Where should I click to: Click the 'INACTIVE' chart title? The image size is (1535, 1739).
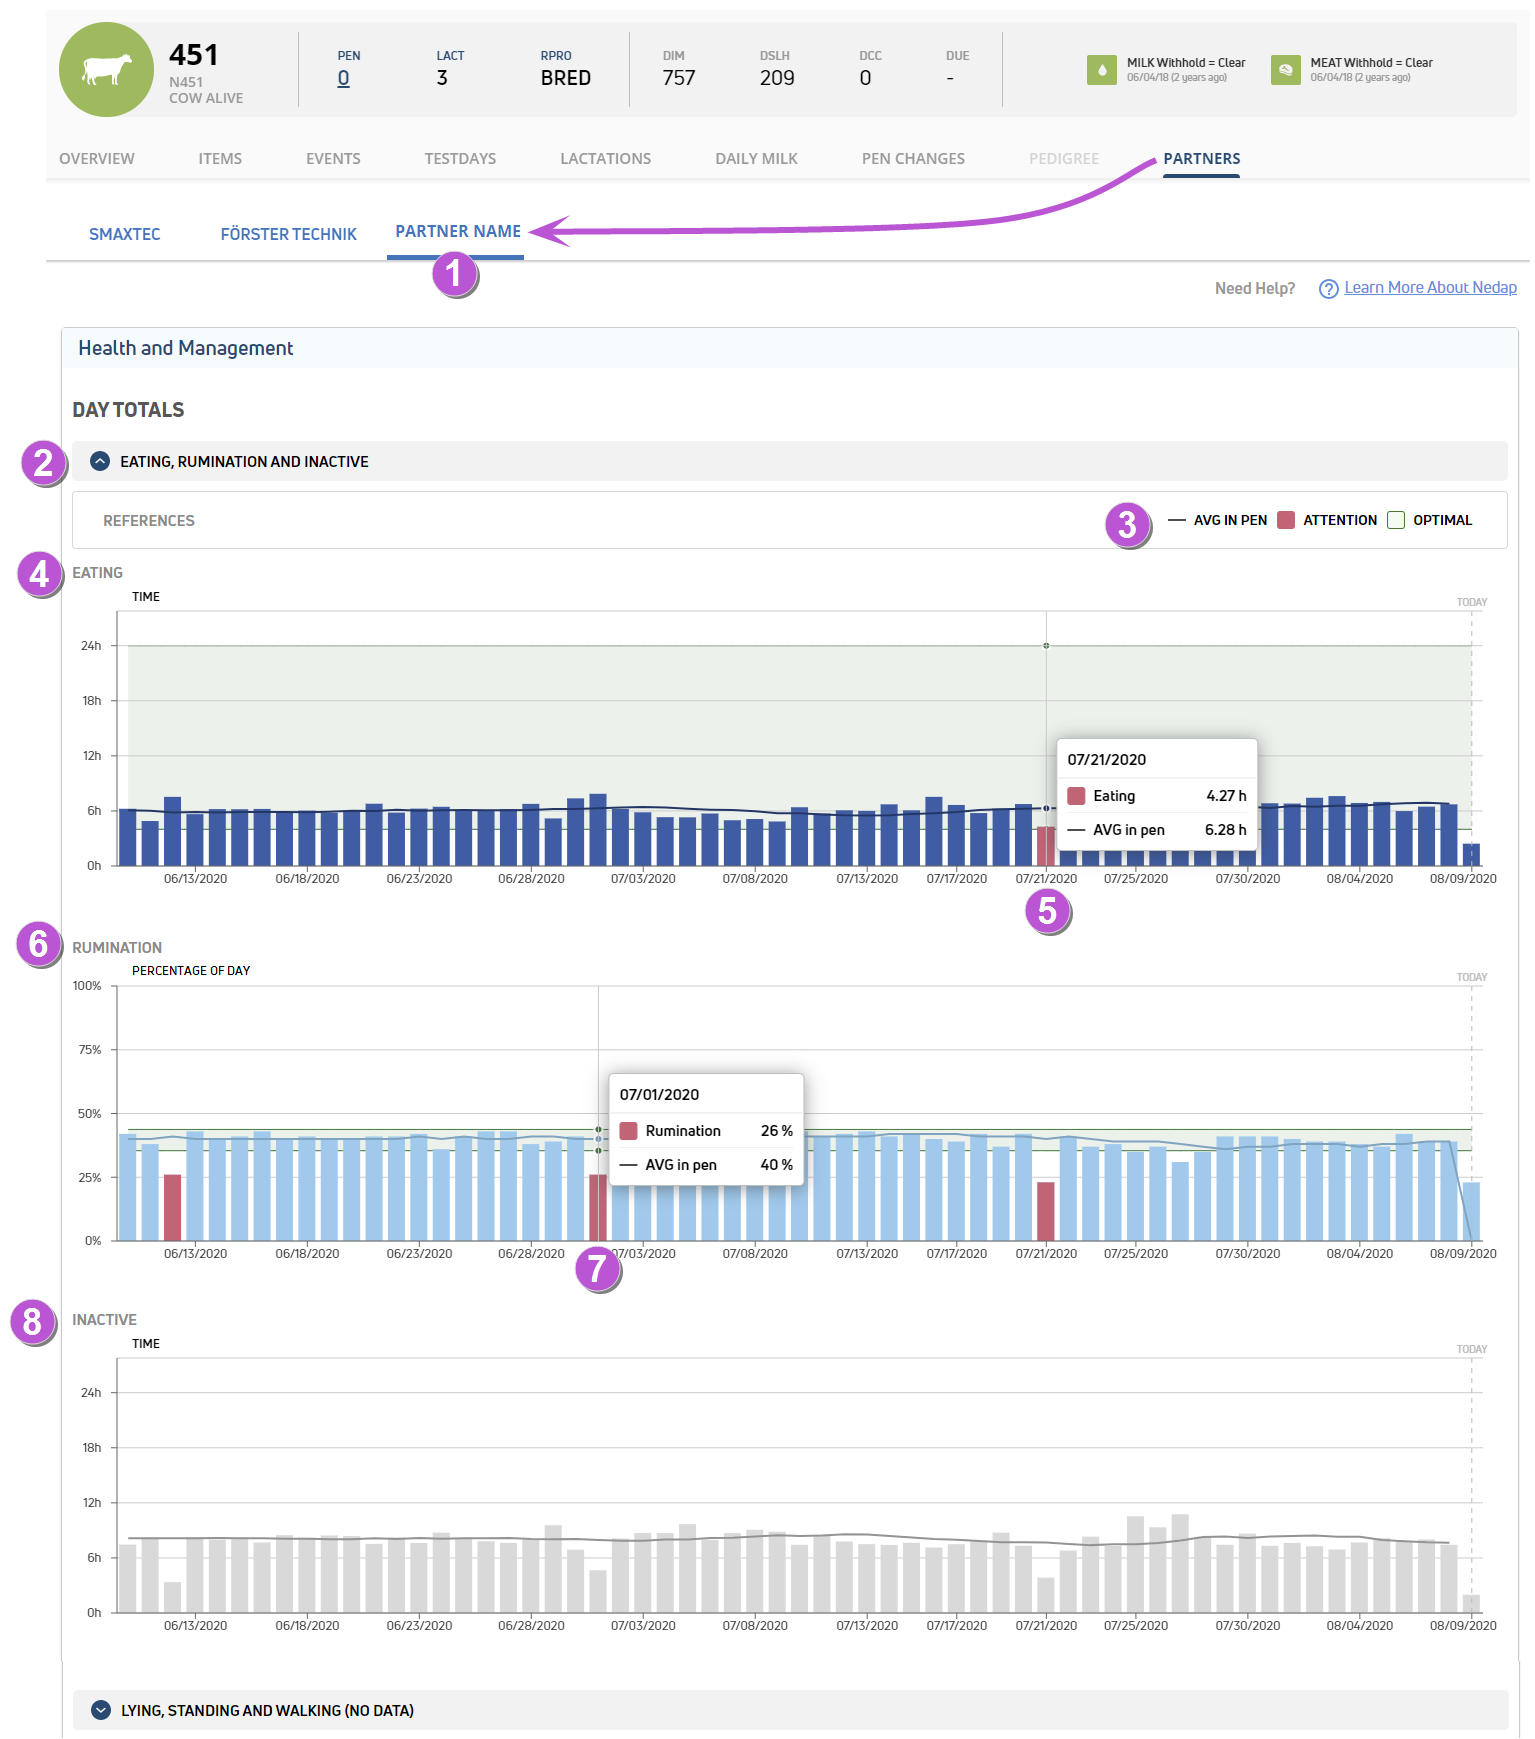(x=104, y=1320)
